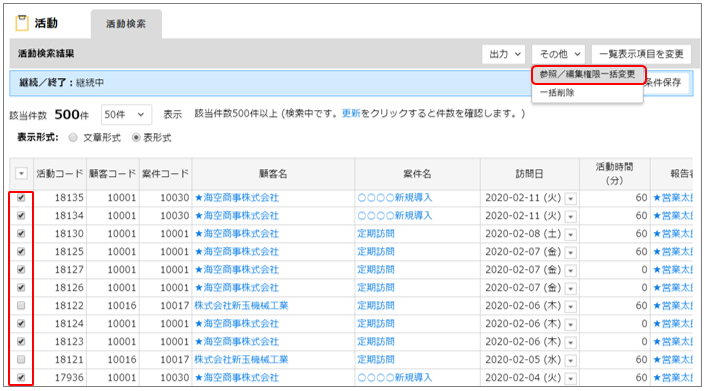Uncheck the row 18130 checkbox
705x391 pixels.
pos(21,234)
